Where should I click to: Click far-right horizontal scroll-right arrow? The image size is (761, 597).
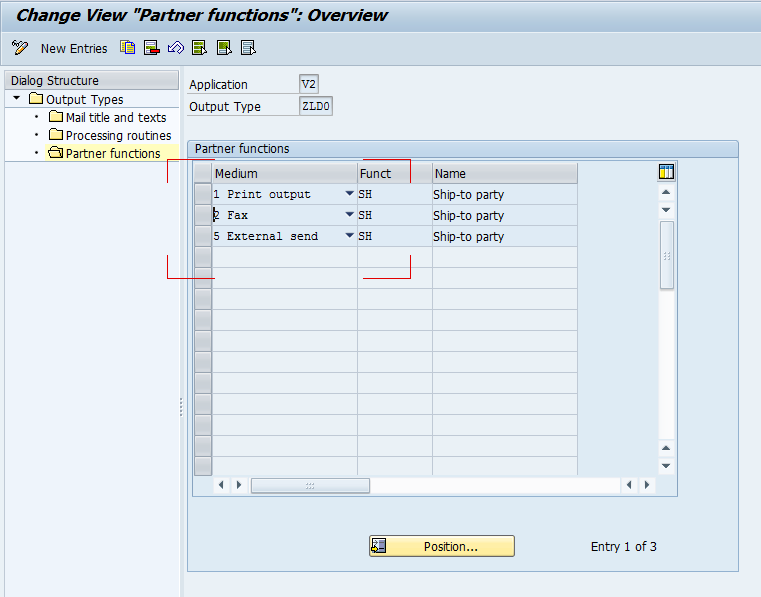tap(646, 485)
